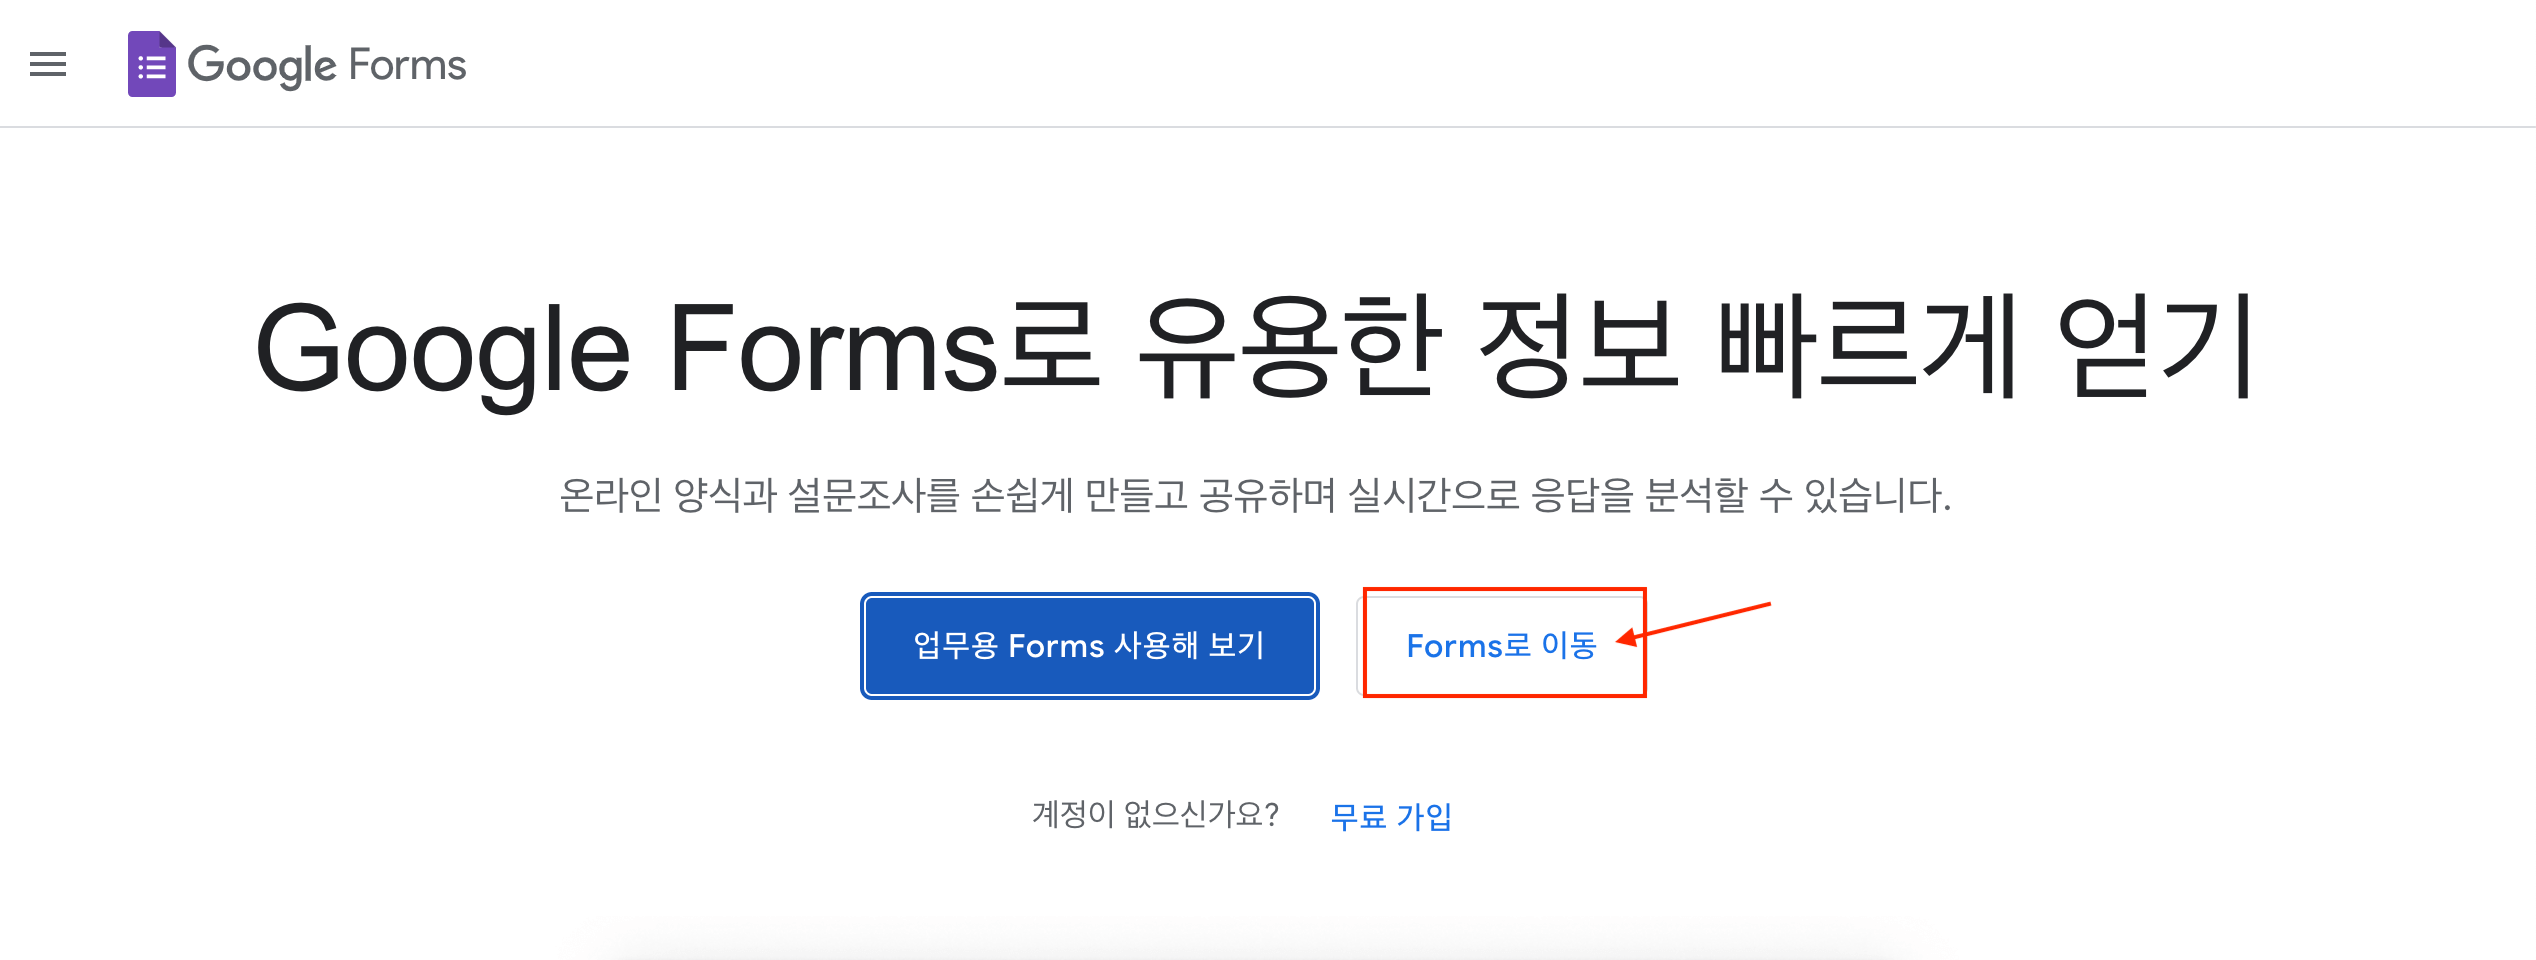This screenshot has width=2536, height=960.
Task: Click the button highlighted by the red box
Action: tap(1502, 645)
